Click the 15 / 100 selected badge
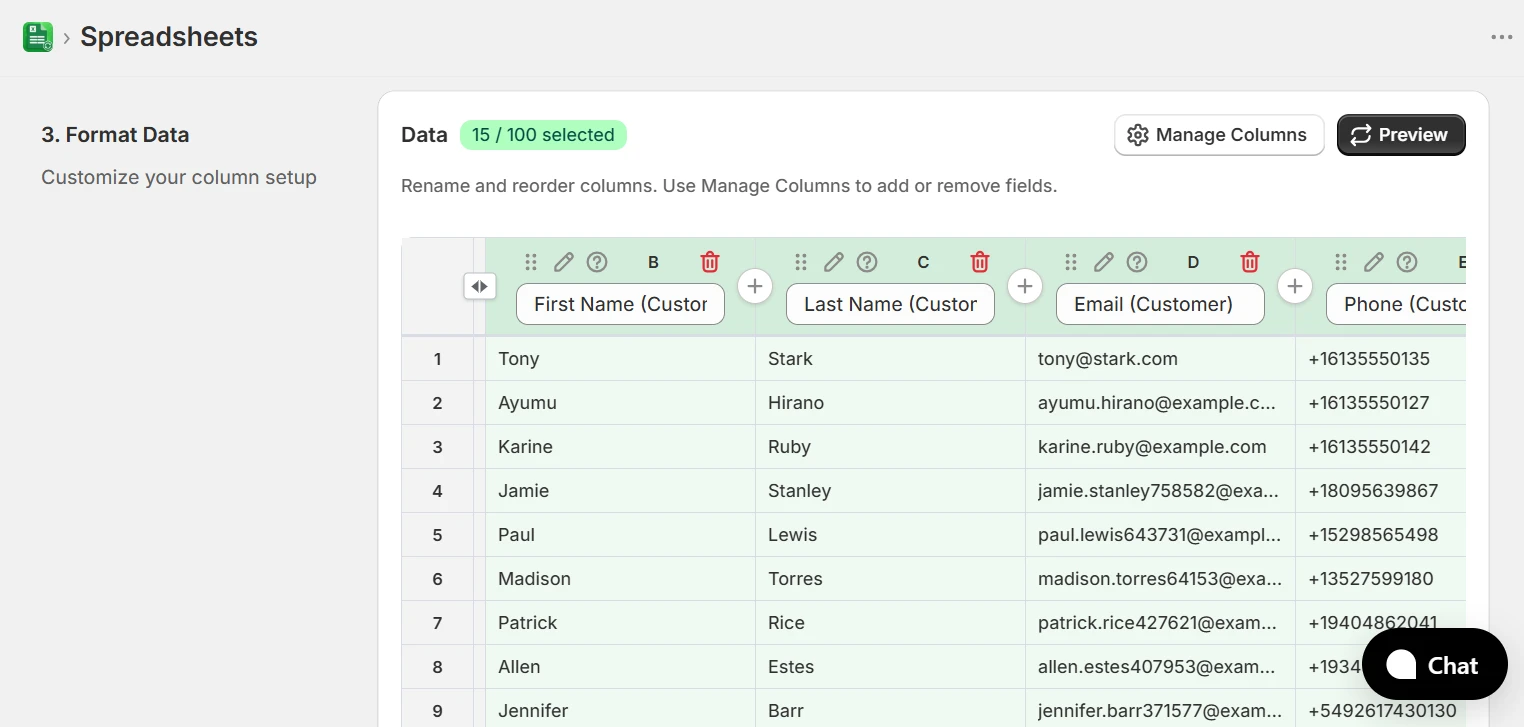The width and height of the screenshot is (1524, 727). tap(543, 135)
